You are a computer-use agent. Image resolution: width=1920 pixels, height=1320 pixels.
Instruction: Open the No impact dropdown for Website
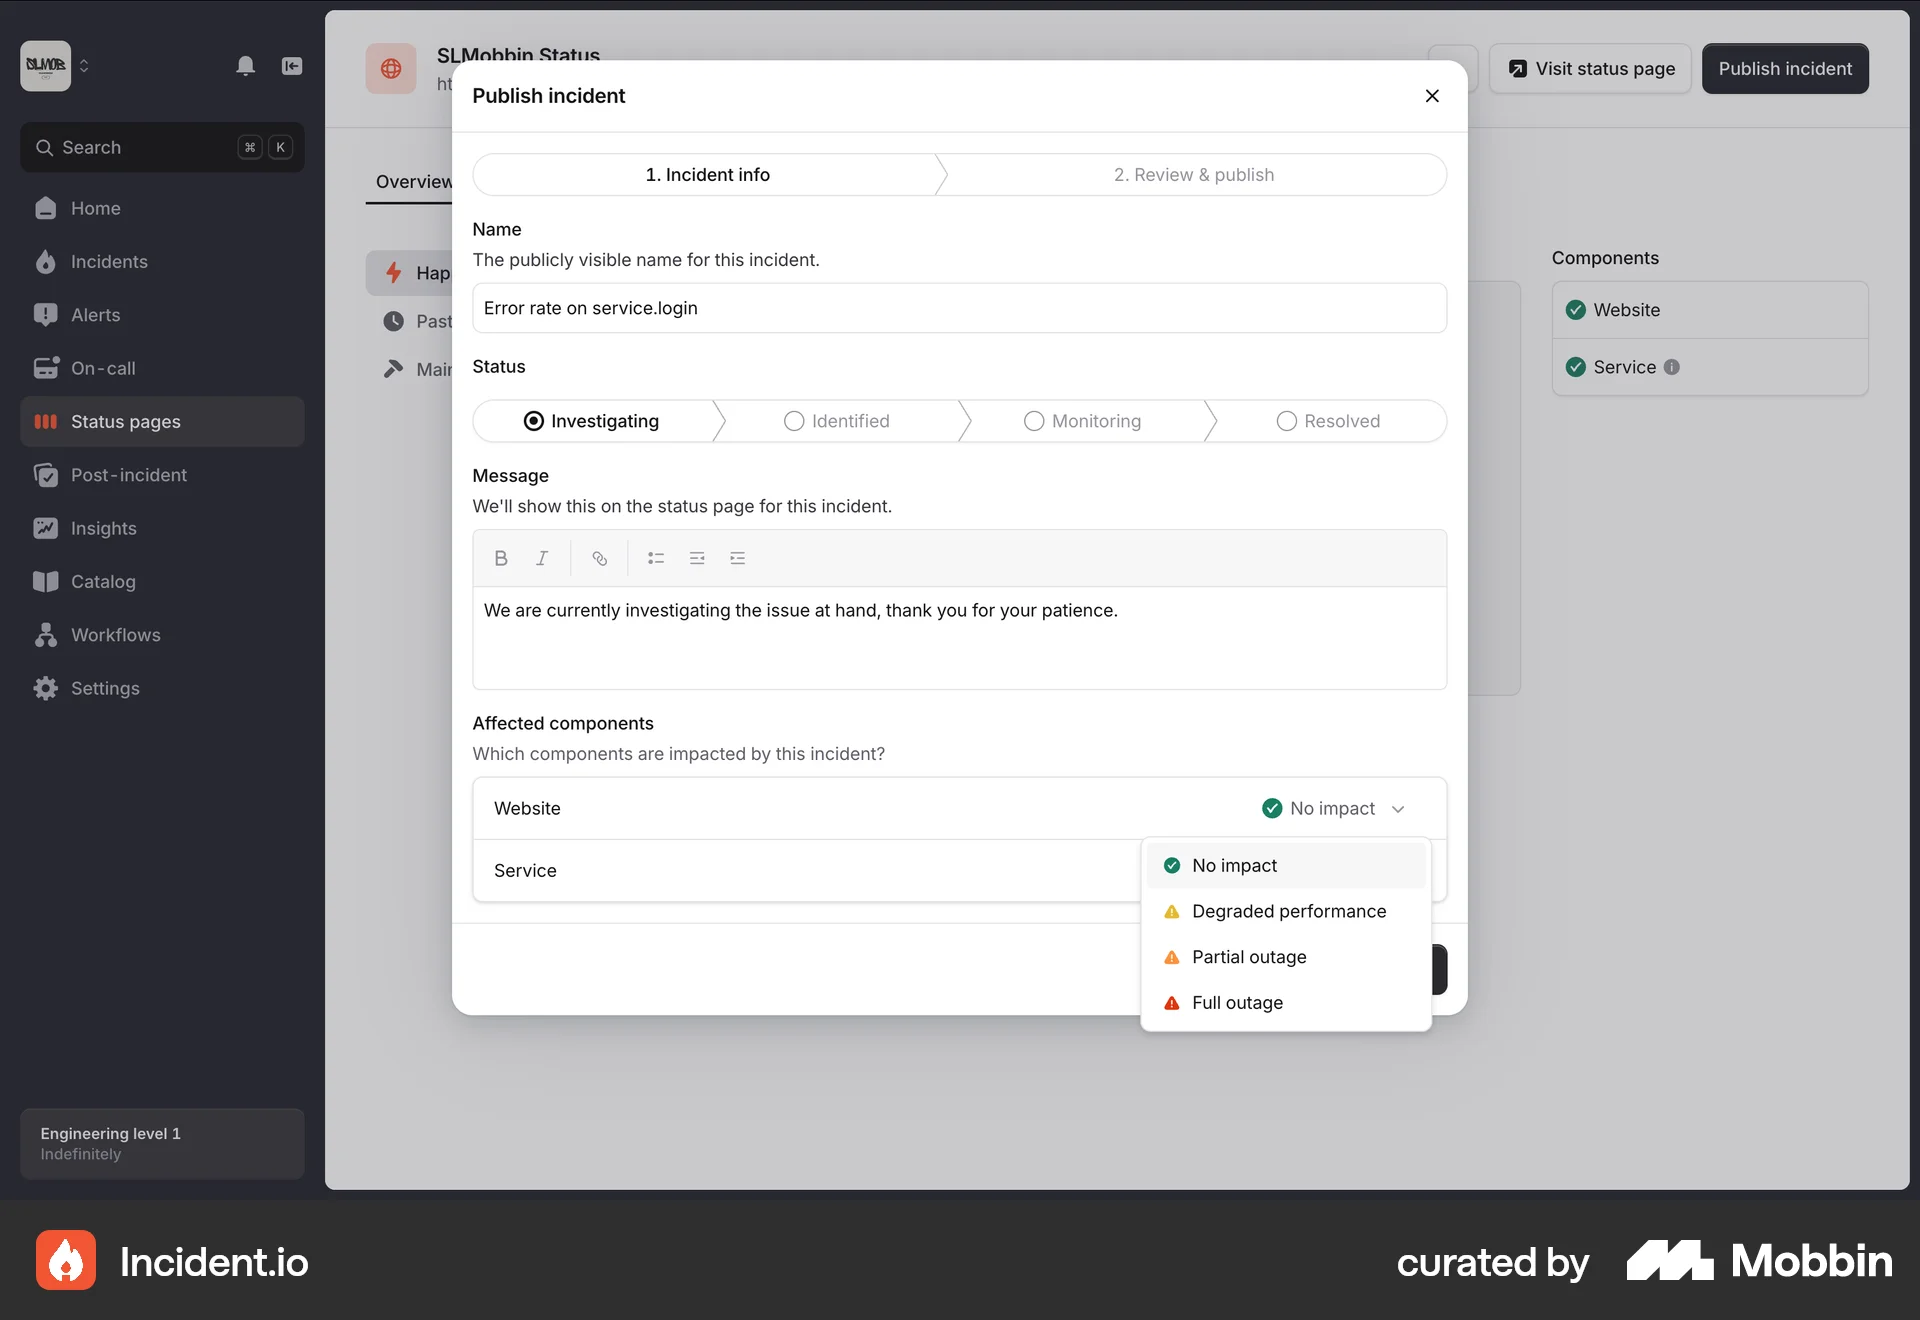coord(1334,808)
